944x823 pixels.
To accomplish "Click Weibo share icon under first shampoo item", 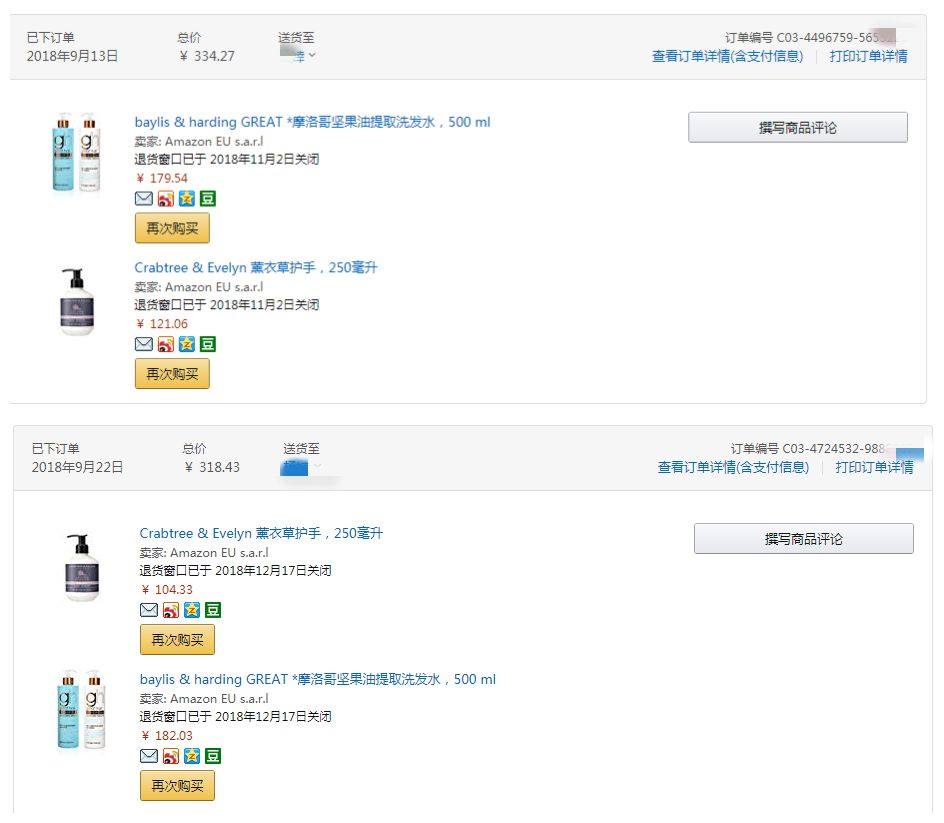I will 166,198.
